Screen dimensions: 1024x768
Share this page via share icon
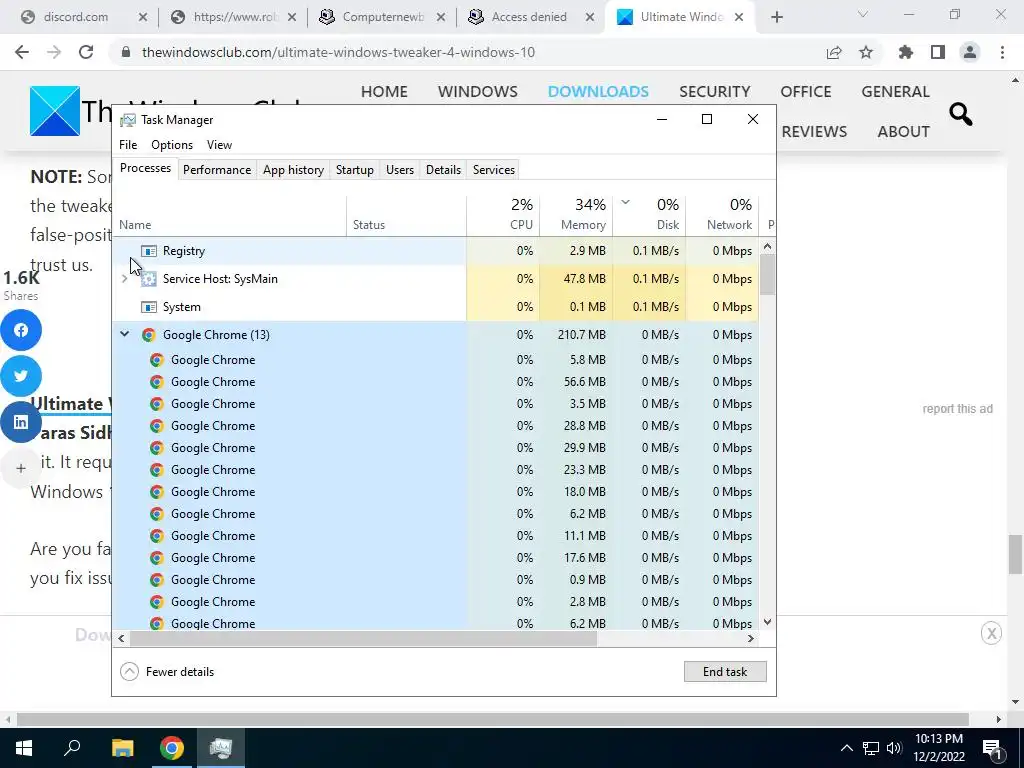tap(834, 52)
